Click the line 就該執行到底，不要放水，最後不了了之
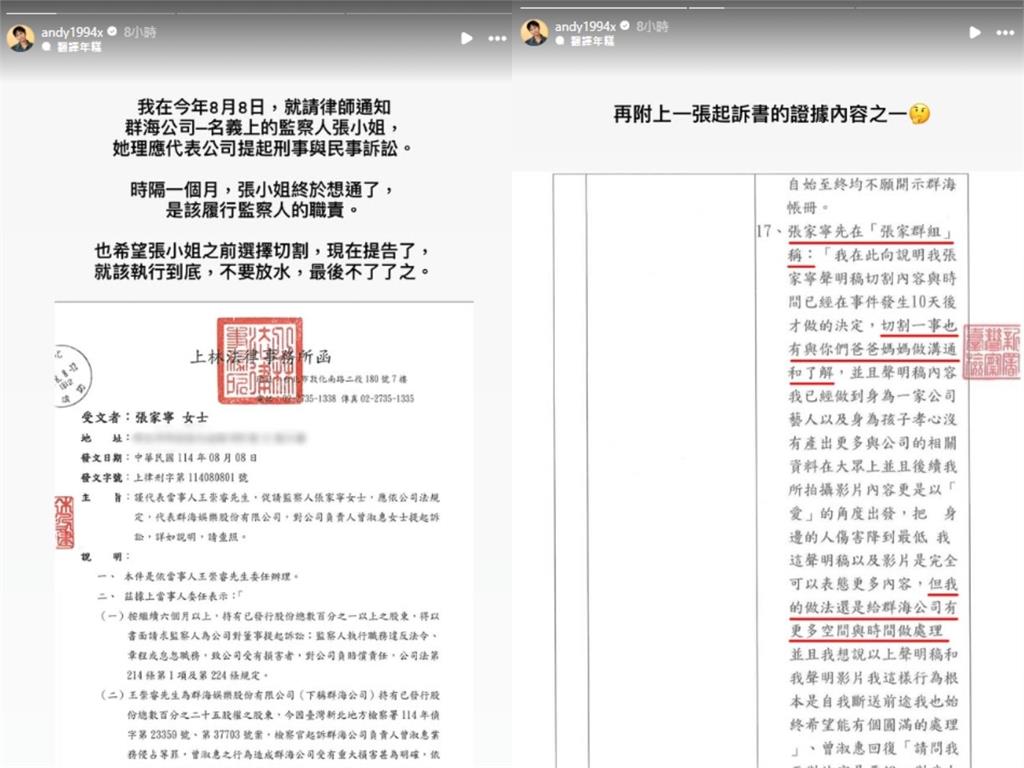The width and height of the screenshot is (1024, 768). (x=263, y=271)
